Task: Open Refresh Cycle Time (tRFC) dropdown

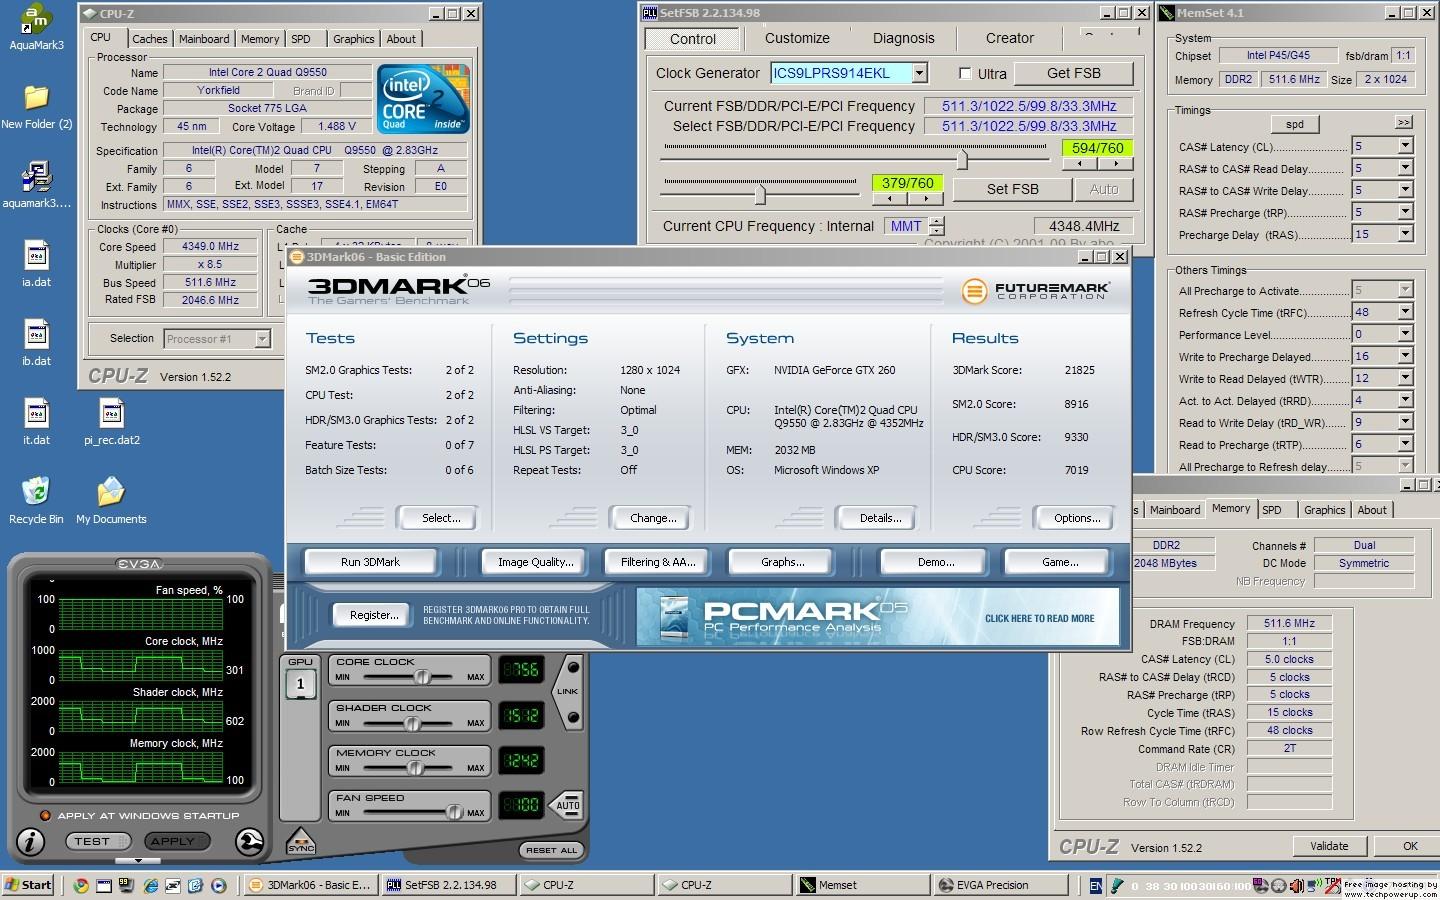Action: (1405, 312)
